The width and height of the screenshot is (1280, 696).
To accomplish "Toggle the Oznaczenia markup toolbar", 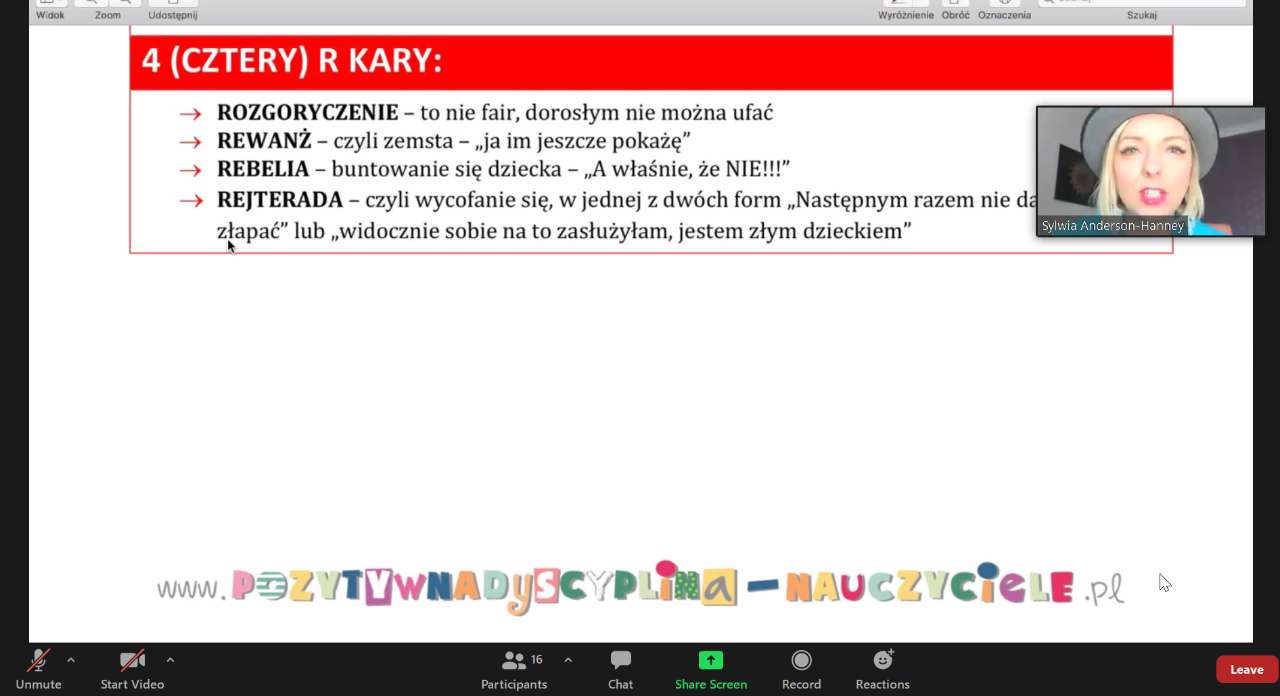I will (x=1004, y=4).
